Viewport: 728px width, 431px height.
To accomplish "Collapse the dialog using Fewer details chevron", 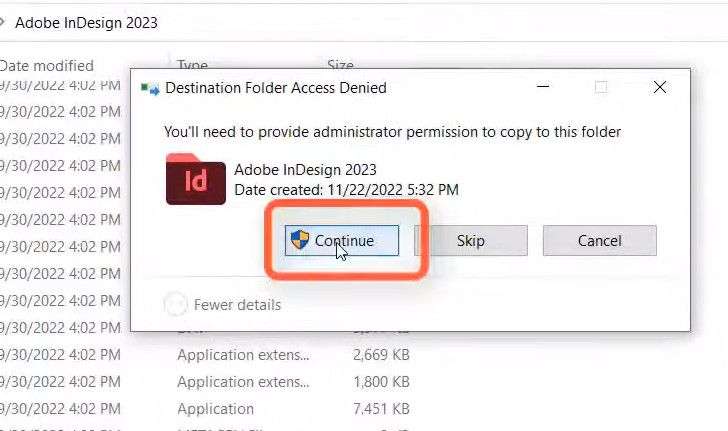I will tap(175, 304).
